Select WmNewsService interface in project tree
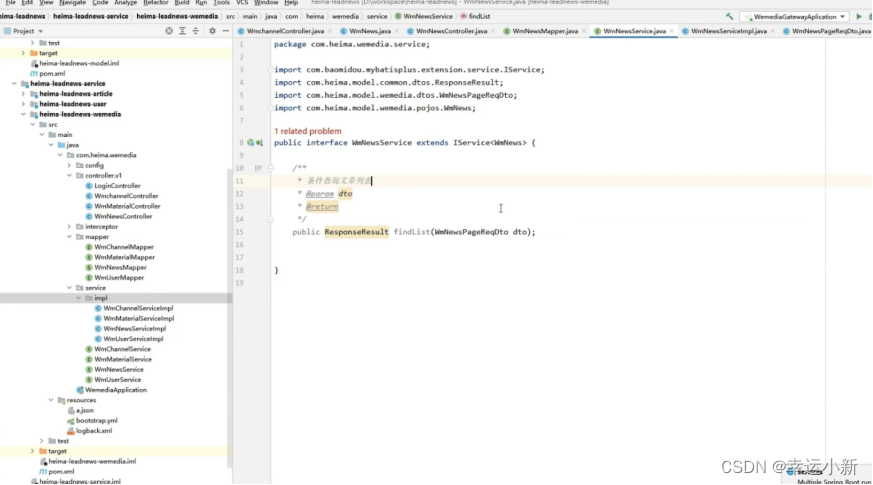 [x=119, y=370]
